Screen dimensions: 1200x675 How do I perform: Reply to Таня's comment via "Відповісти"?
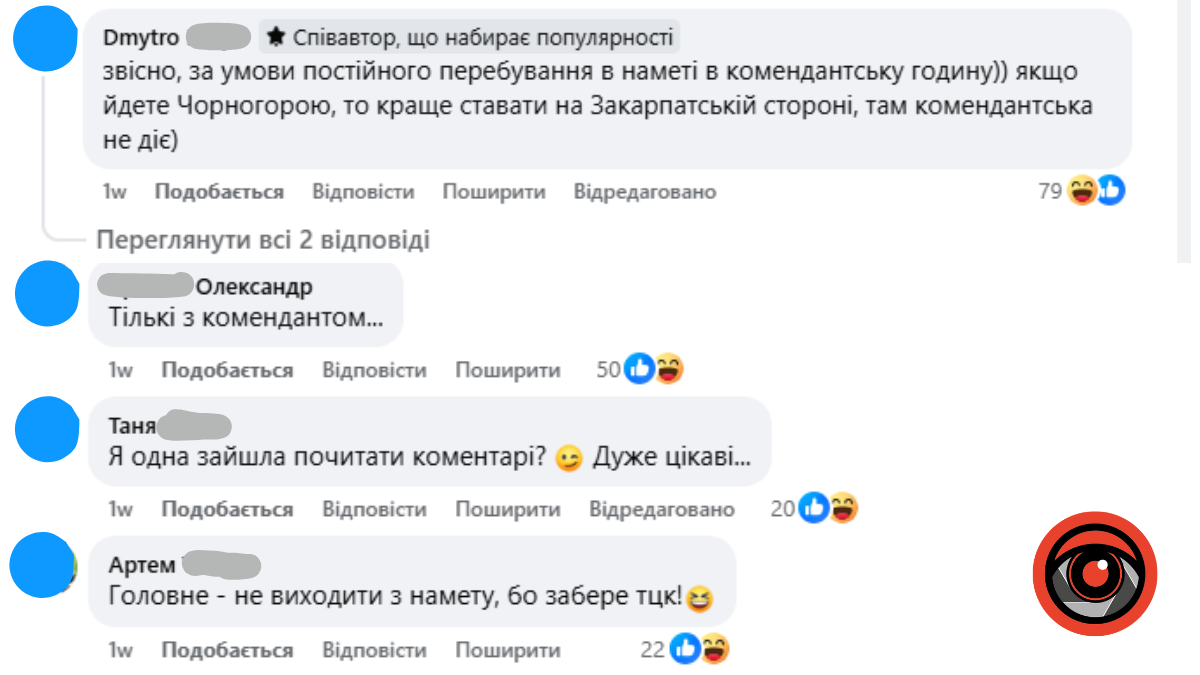click(374, 509)
